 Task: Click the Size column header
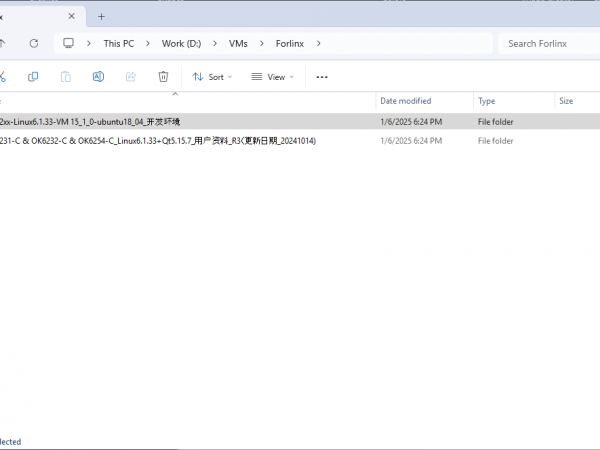pyautogui.click(x=566, y=101)
